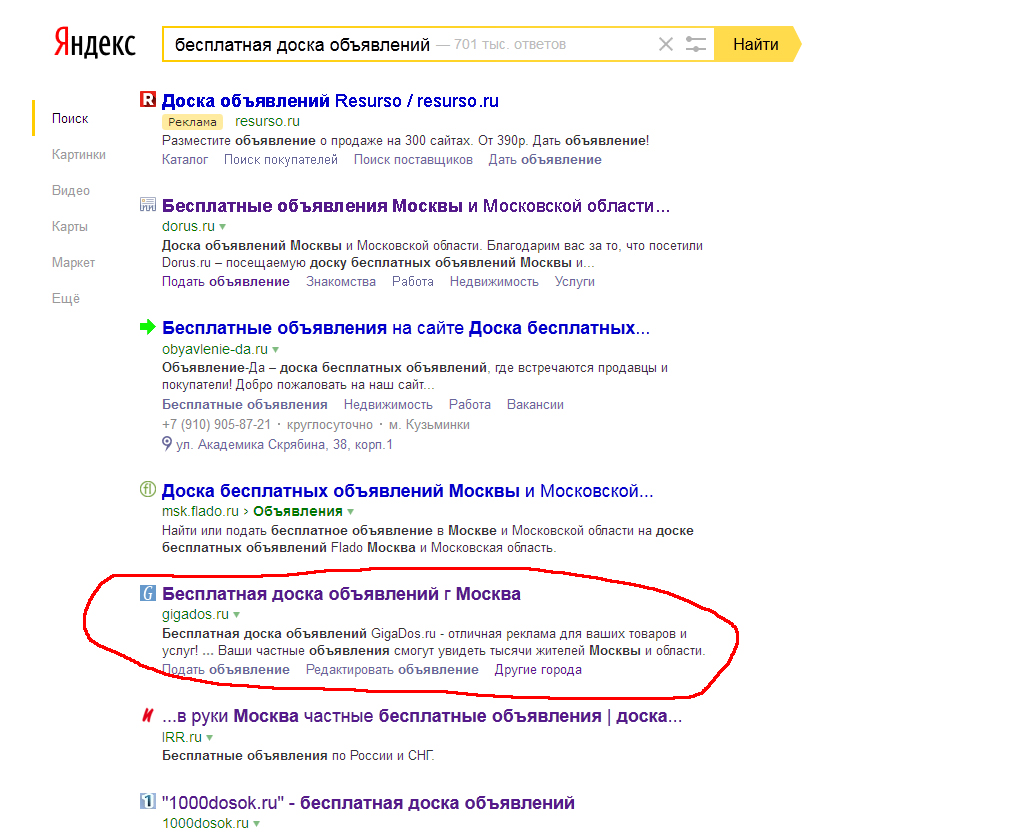Open gigados.ru green URL
1015x840 pixels.
195,614
